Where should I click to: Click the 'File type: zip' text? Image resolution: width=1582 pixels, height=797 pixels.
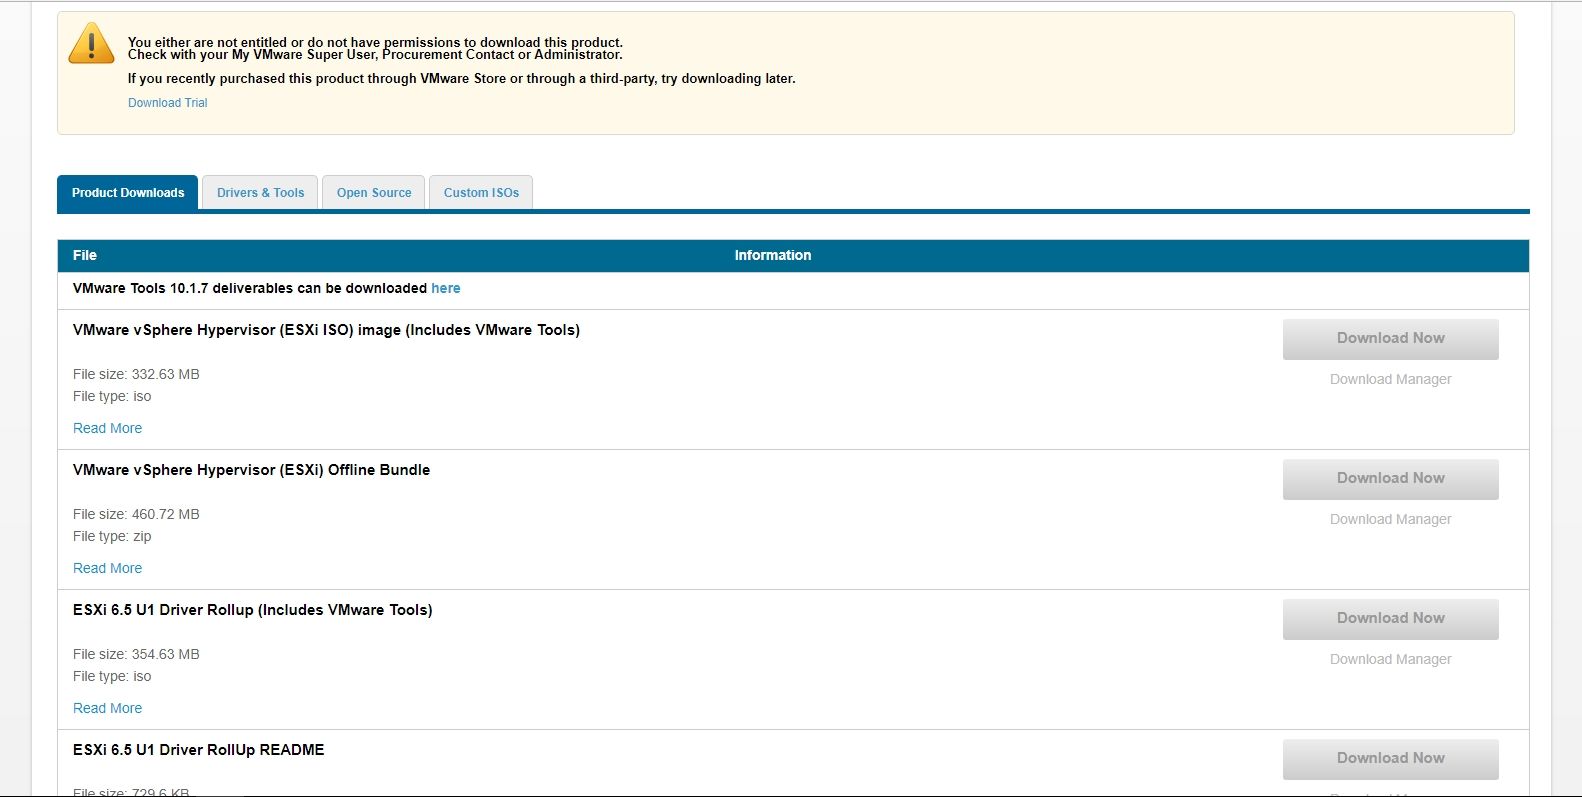112,536
